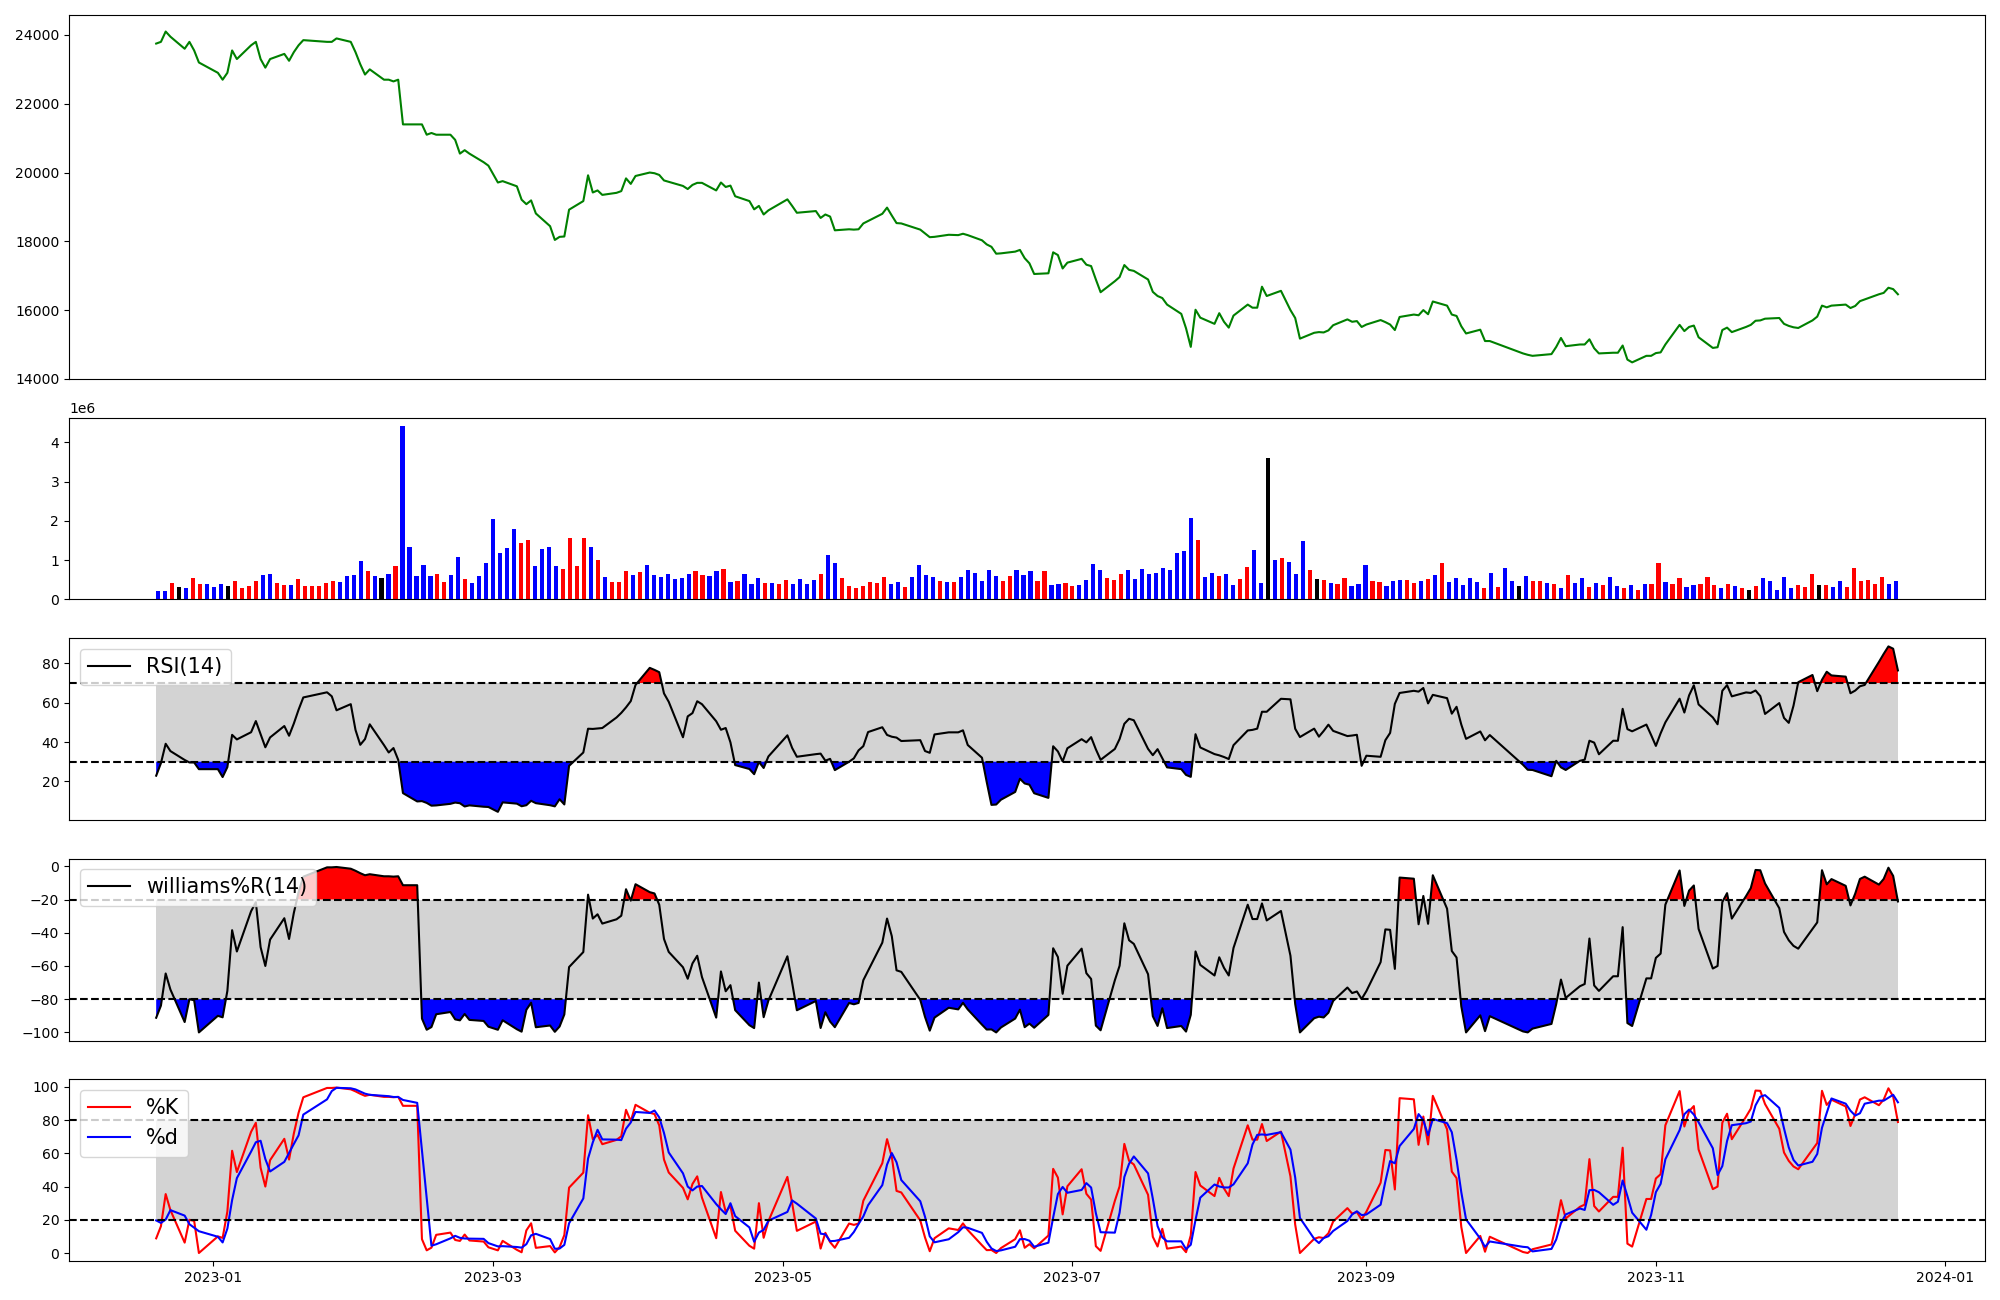Click the 2023-05 x-axis date label
Screen dimensions: 2000x1300
[x=783, y=1277]
